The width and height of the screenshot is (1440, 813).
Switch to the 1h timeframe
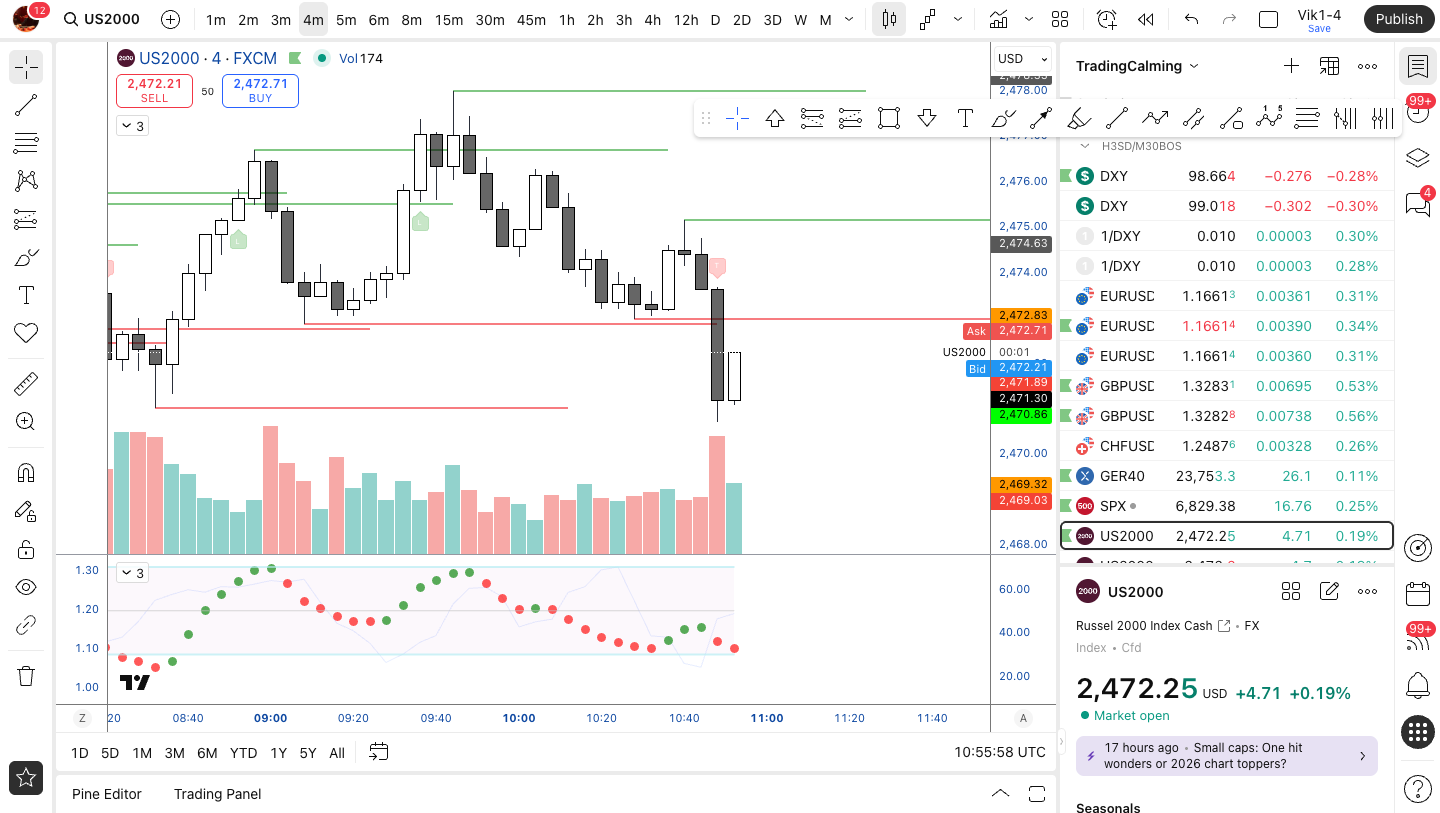567,19
